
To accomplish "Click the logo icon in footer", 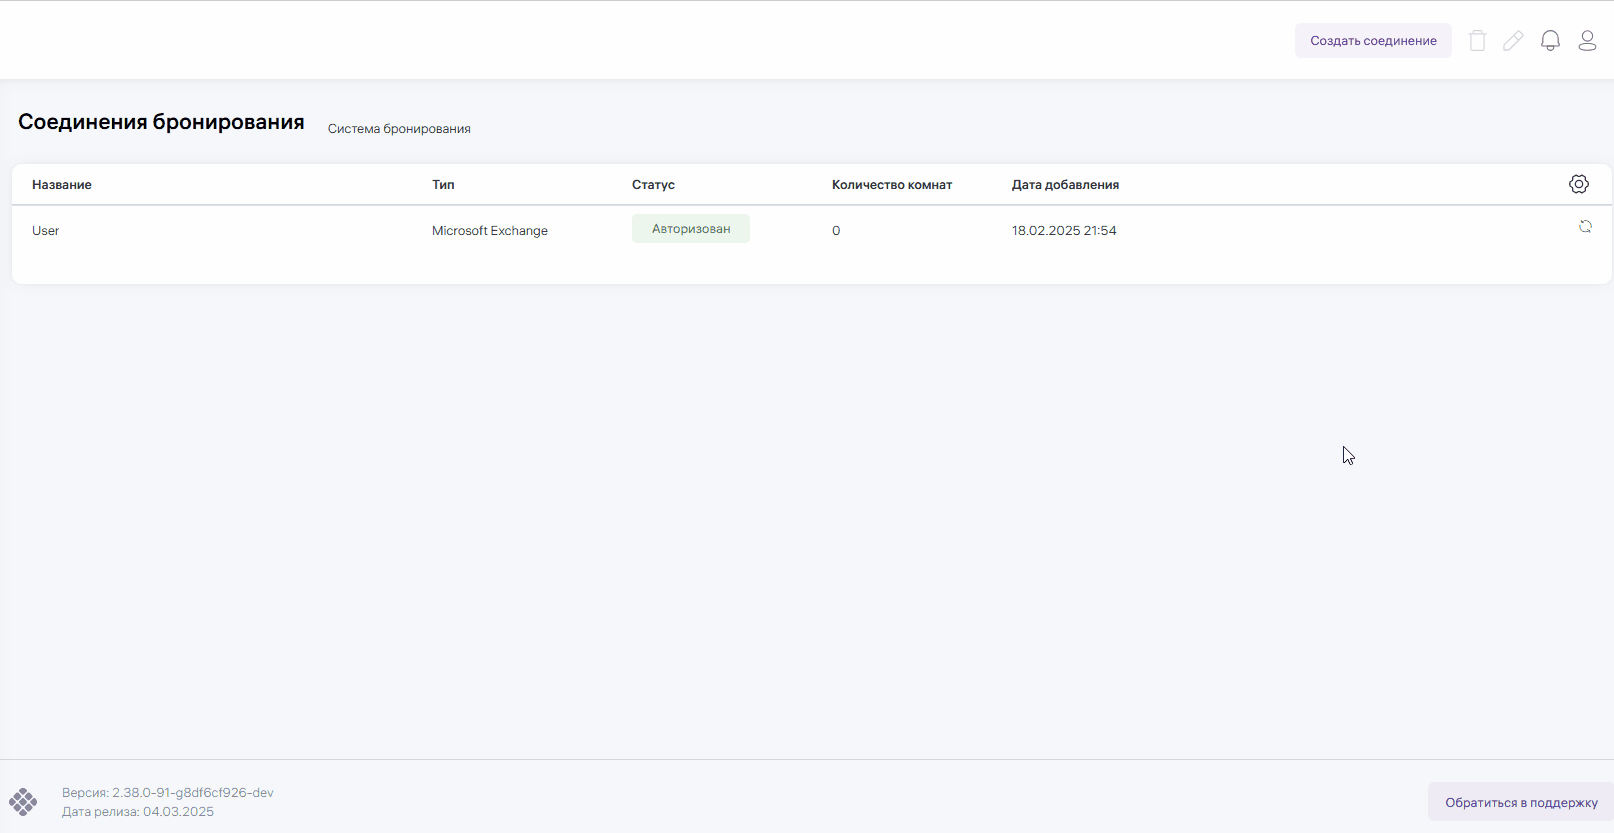I will click(23, 802).
